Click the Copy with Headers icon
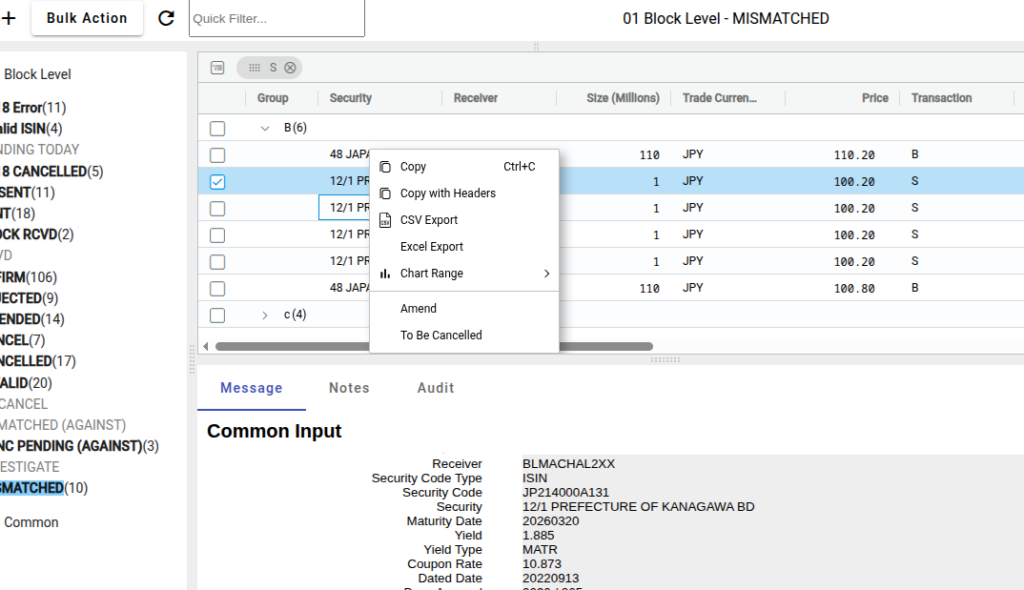 pyautogui.click(x=385, y=193)
